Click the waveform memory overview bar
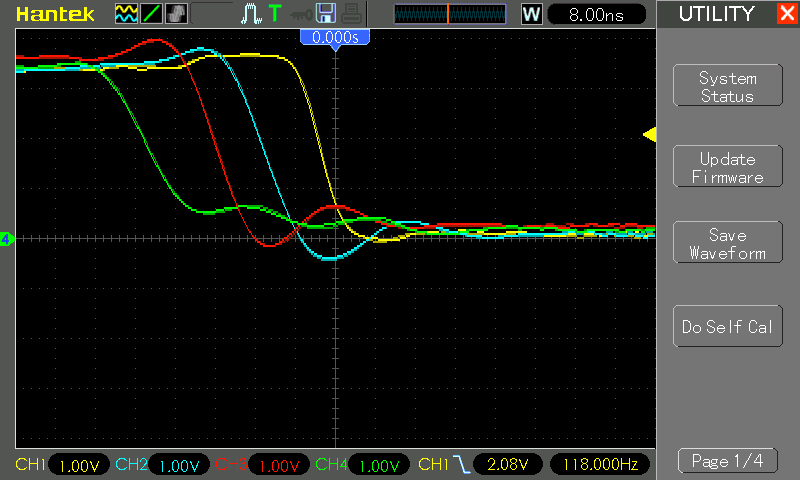The image size is (800, 480). [x=449, y=14]
